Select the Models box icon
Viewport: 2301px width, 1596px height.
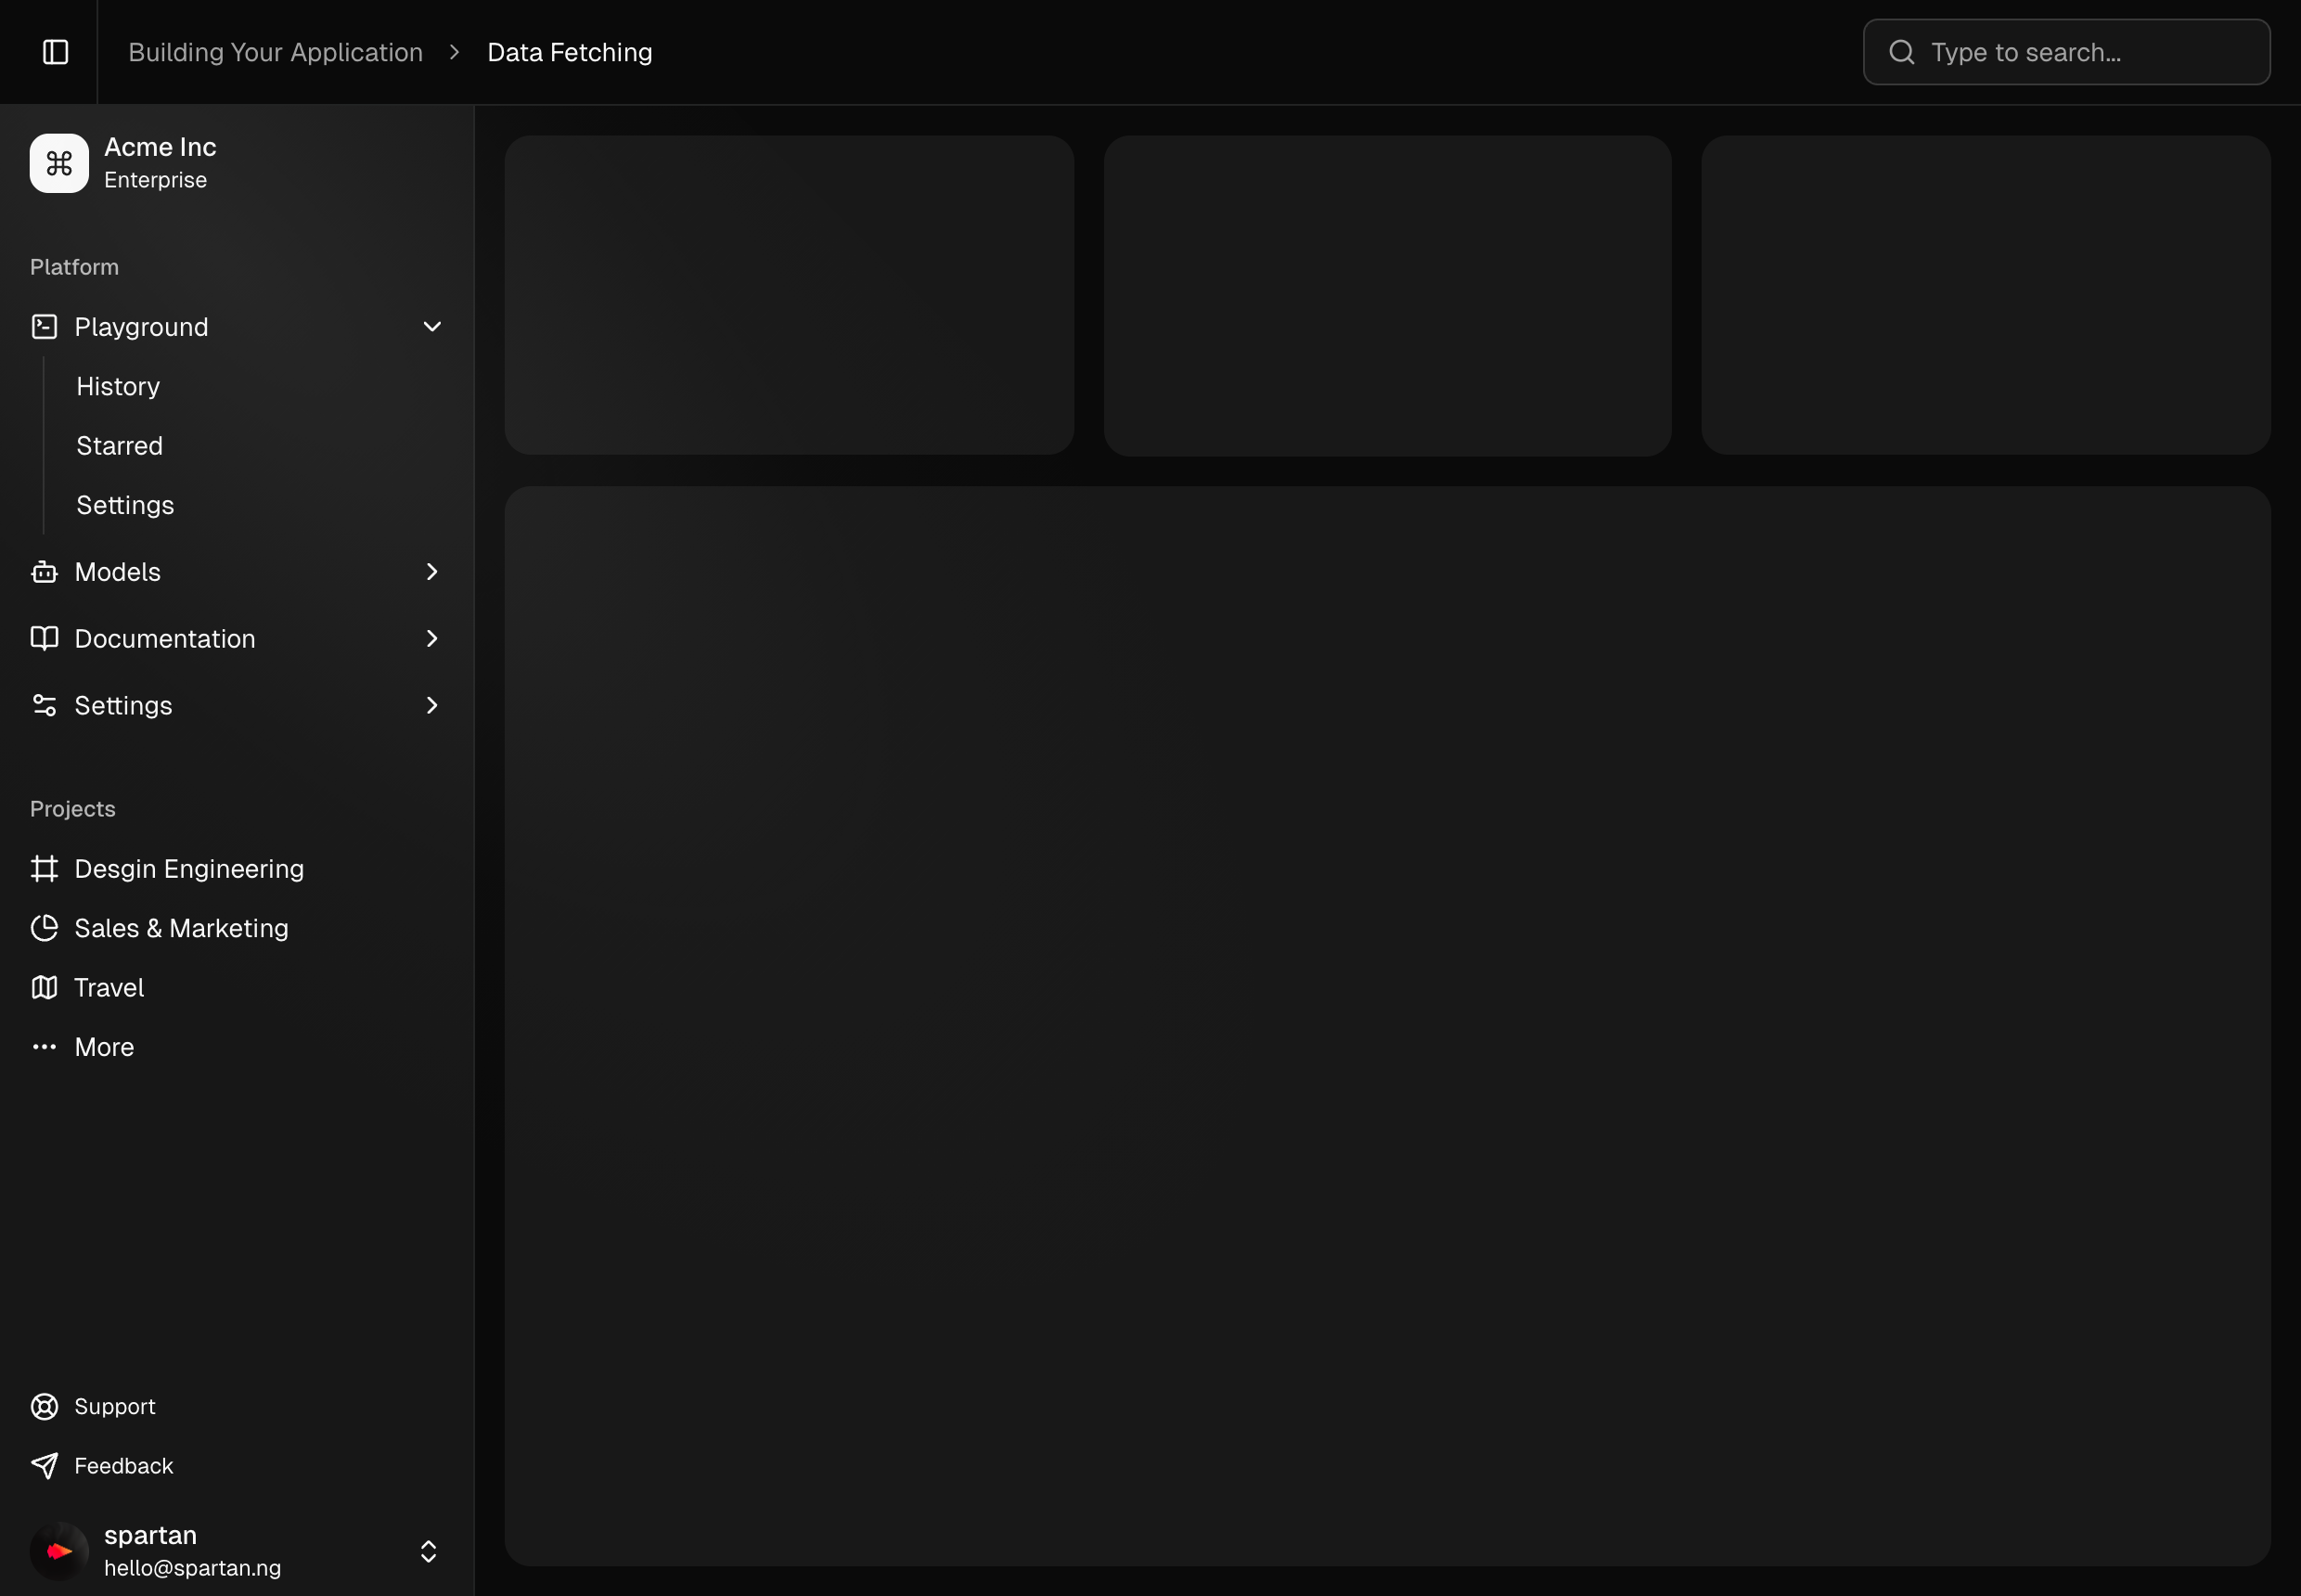[45, 571]
